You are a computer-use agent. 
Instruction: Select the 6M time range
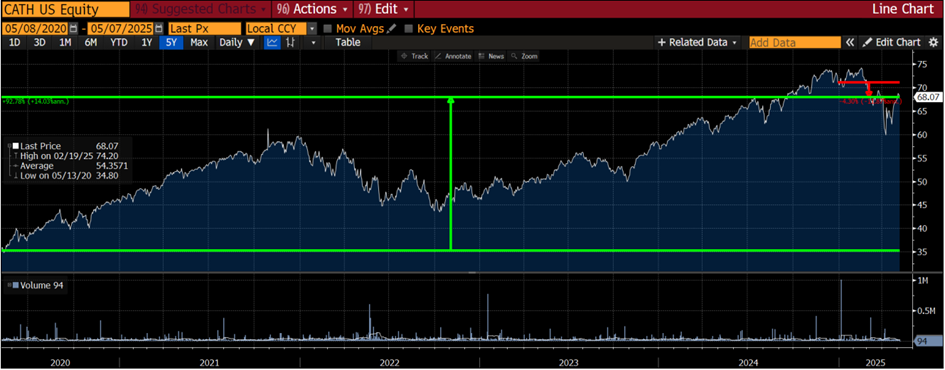click(x=90, y=42)
